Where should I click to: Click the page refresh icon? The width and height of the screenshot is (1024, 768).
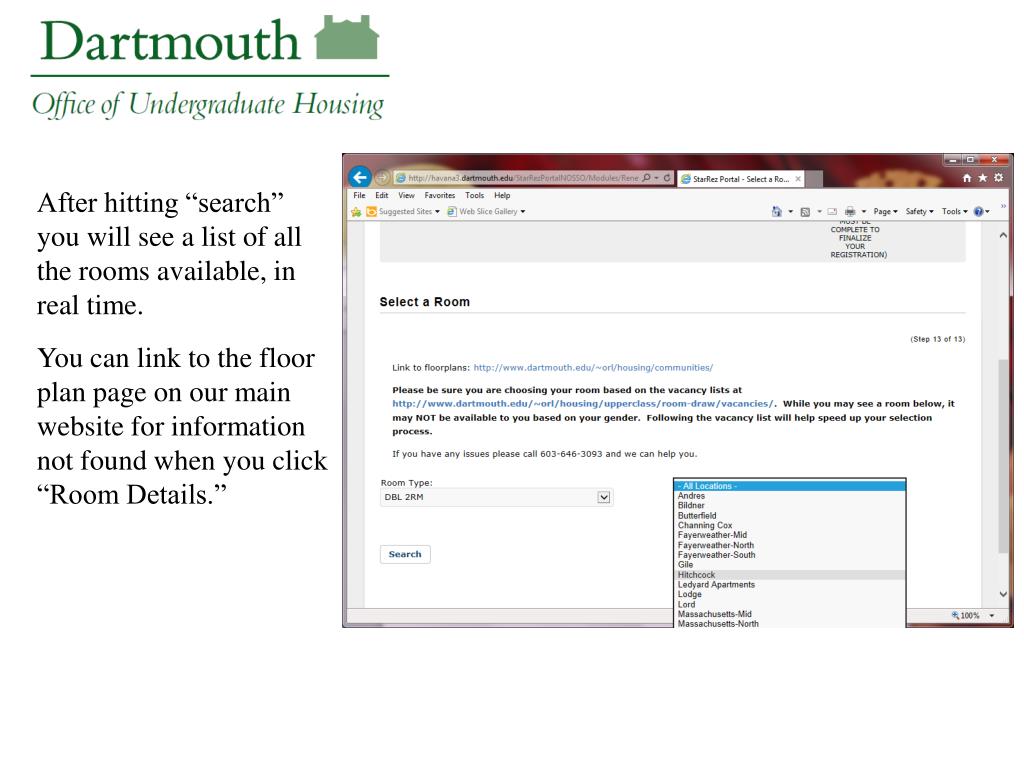click(x=667, y=178)
